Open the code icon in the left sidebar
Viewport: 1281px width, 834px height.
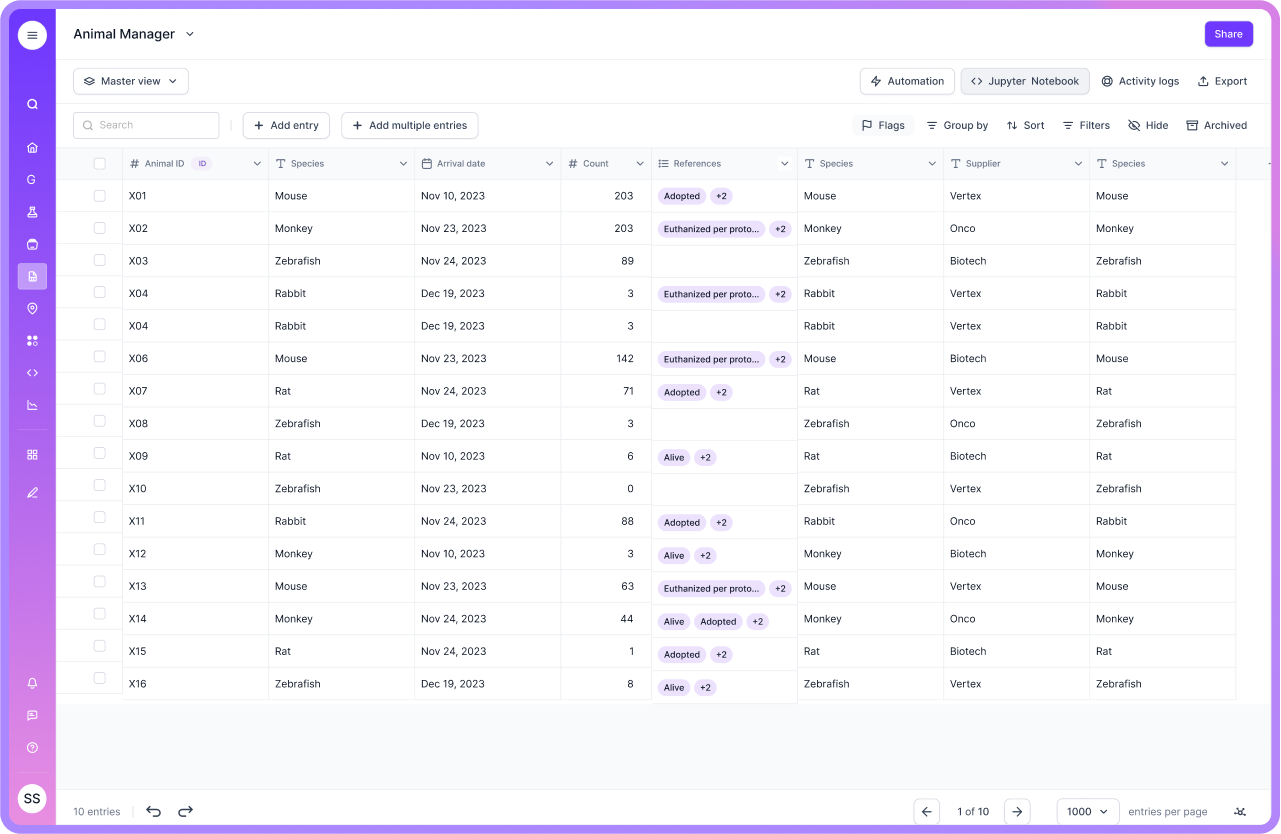32,372
